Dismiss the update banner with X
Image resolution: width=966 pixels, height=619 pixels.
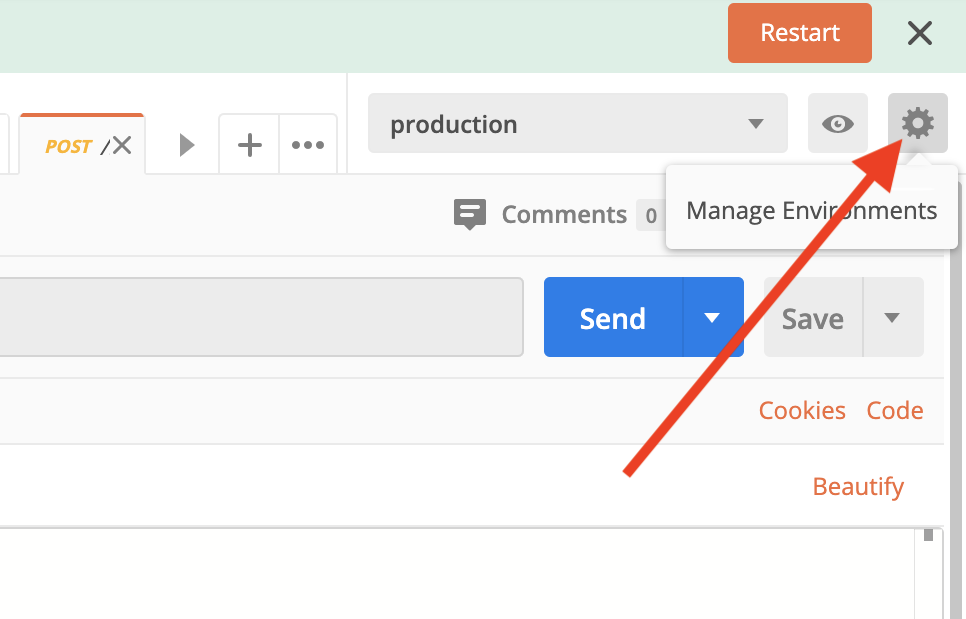coord(920,33)
